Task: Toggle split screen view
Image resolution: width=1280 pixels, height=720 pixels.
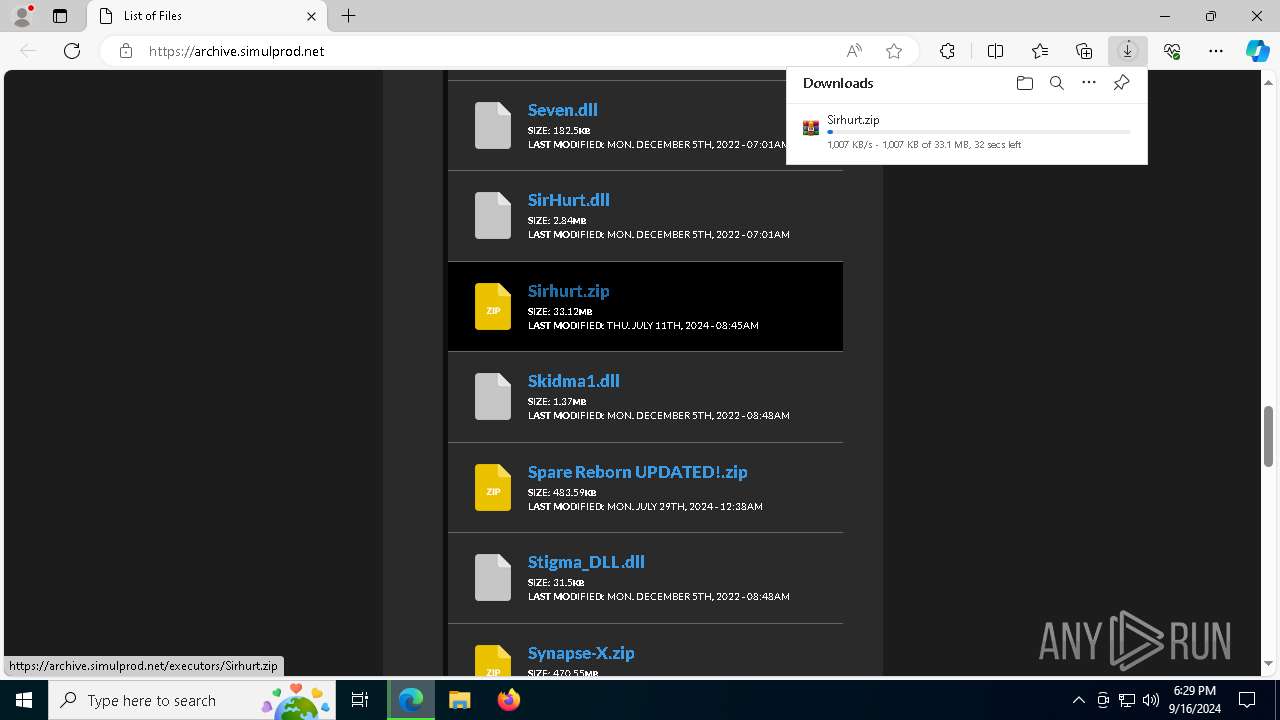Action: pos(995,51)
